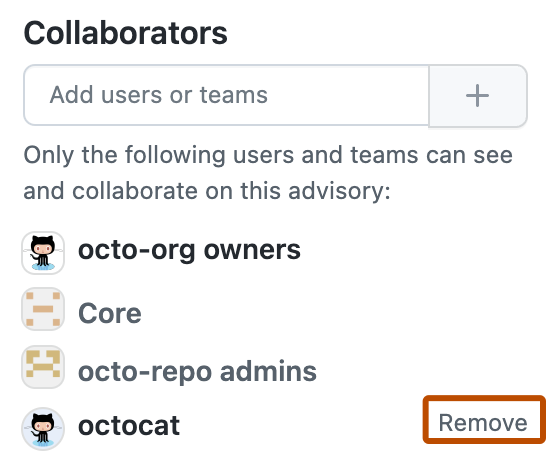Click the octo-repo admins identicon avatar

pos(43,367)
